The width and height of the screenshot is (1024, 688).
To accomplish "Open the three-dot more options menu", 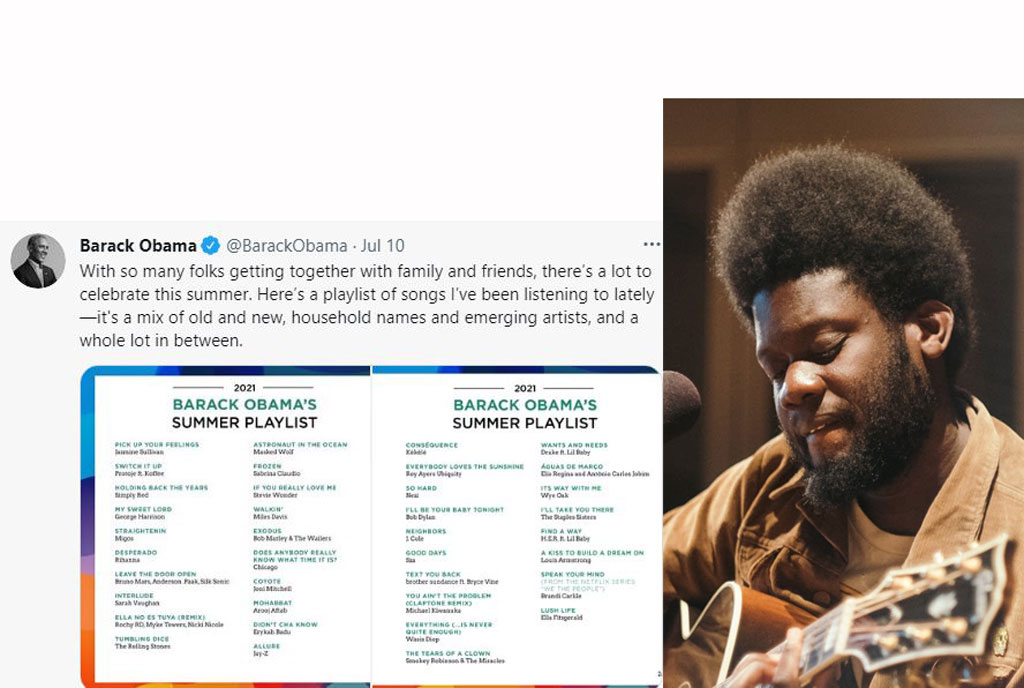I will 652,244.
